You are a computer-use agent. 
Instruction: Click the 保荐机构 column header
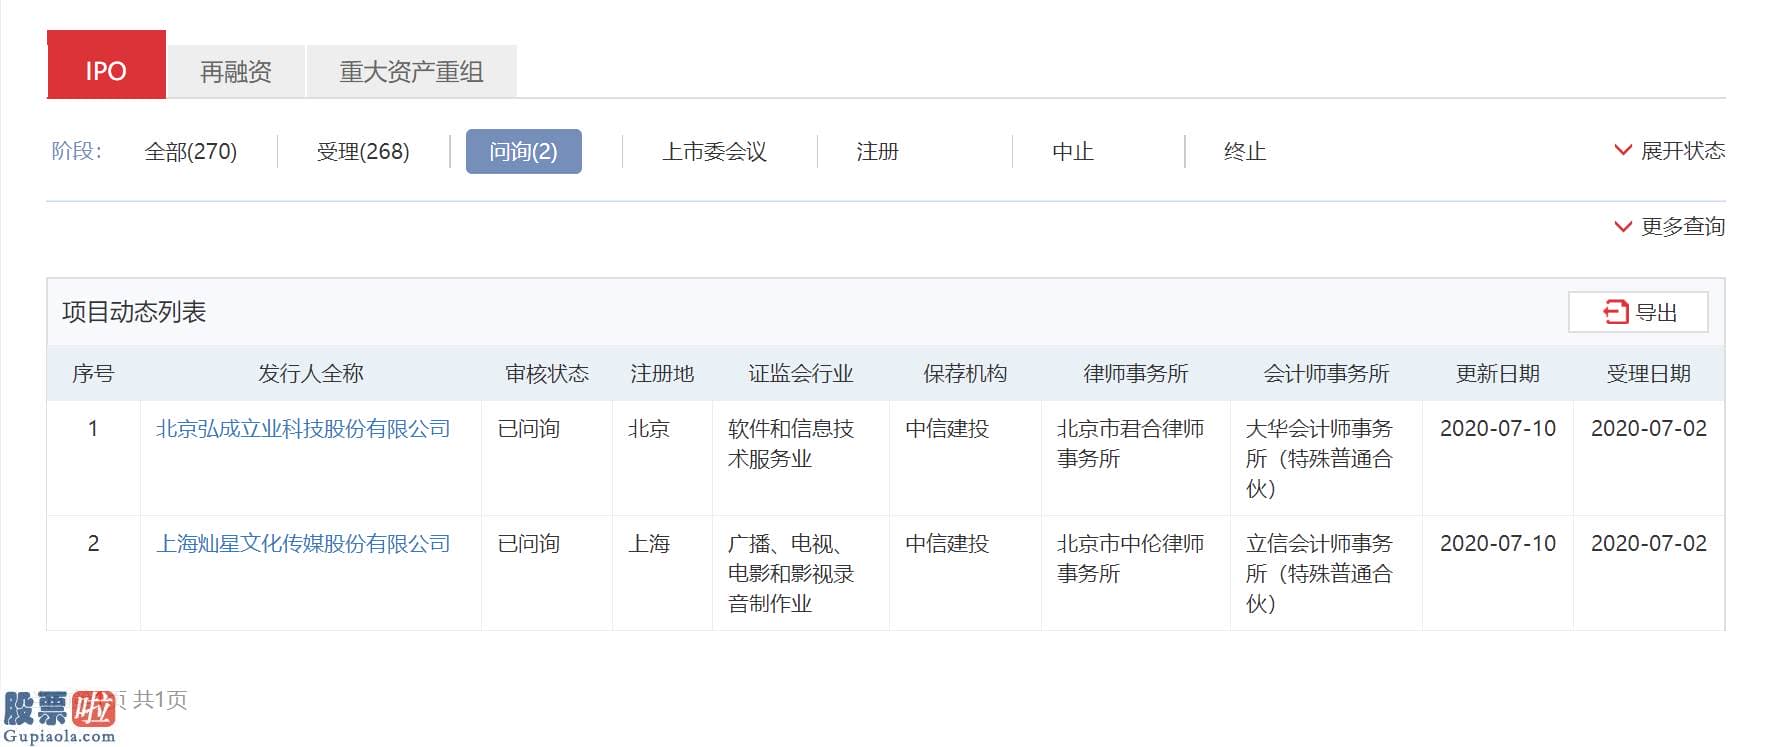coord(965,374)
